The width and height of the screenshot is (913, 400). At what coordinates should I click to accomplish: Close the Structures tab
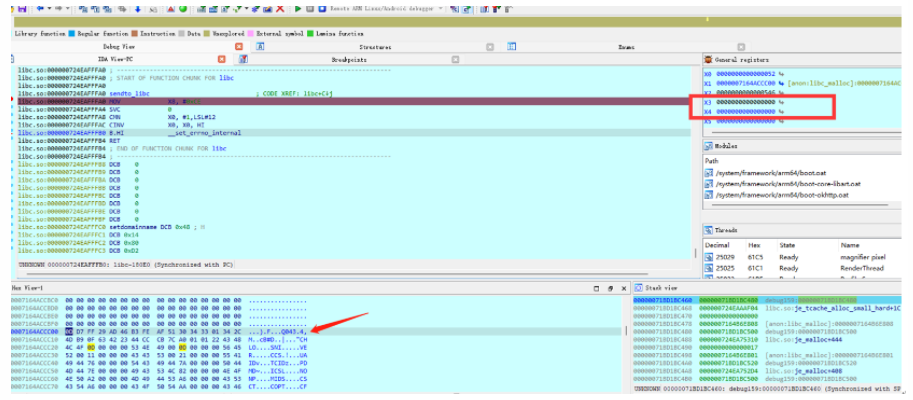(490, 47)
